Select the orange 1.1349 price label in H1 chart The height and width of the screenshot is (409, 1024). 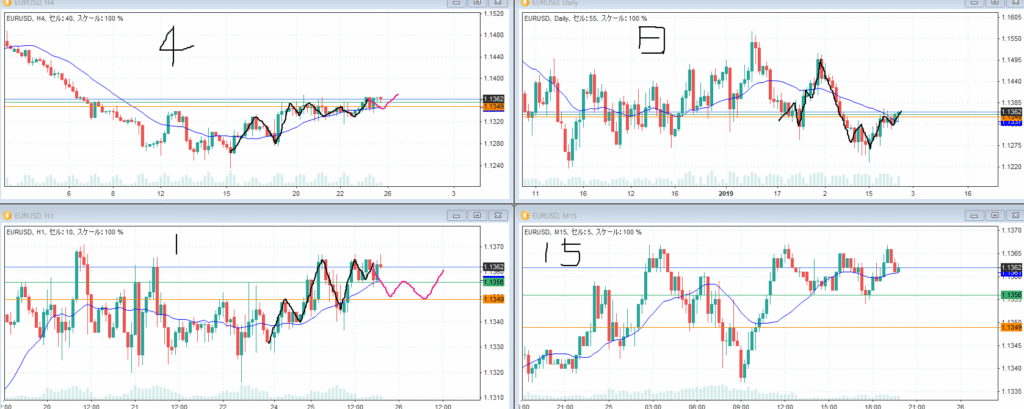492,299
